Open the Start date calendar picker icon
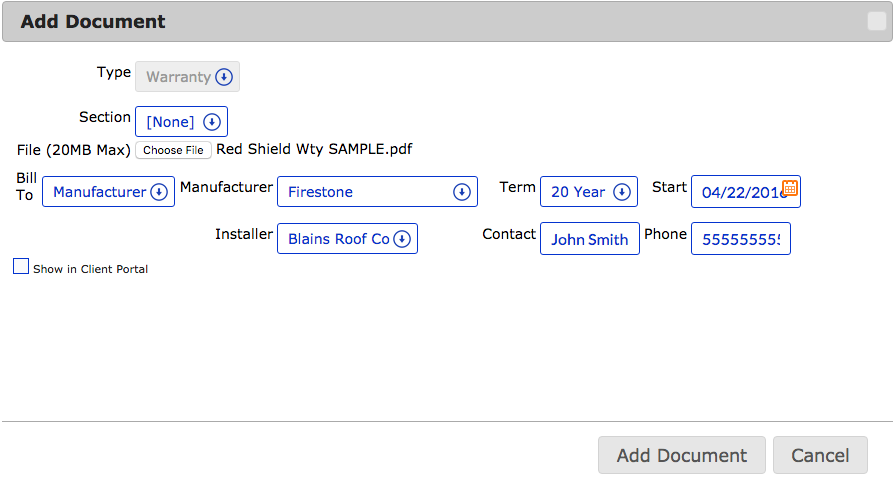 pos(789,187)
